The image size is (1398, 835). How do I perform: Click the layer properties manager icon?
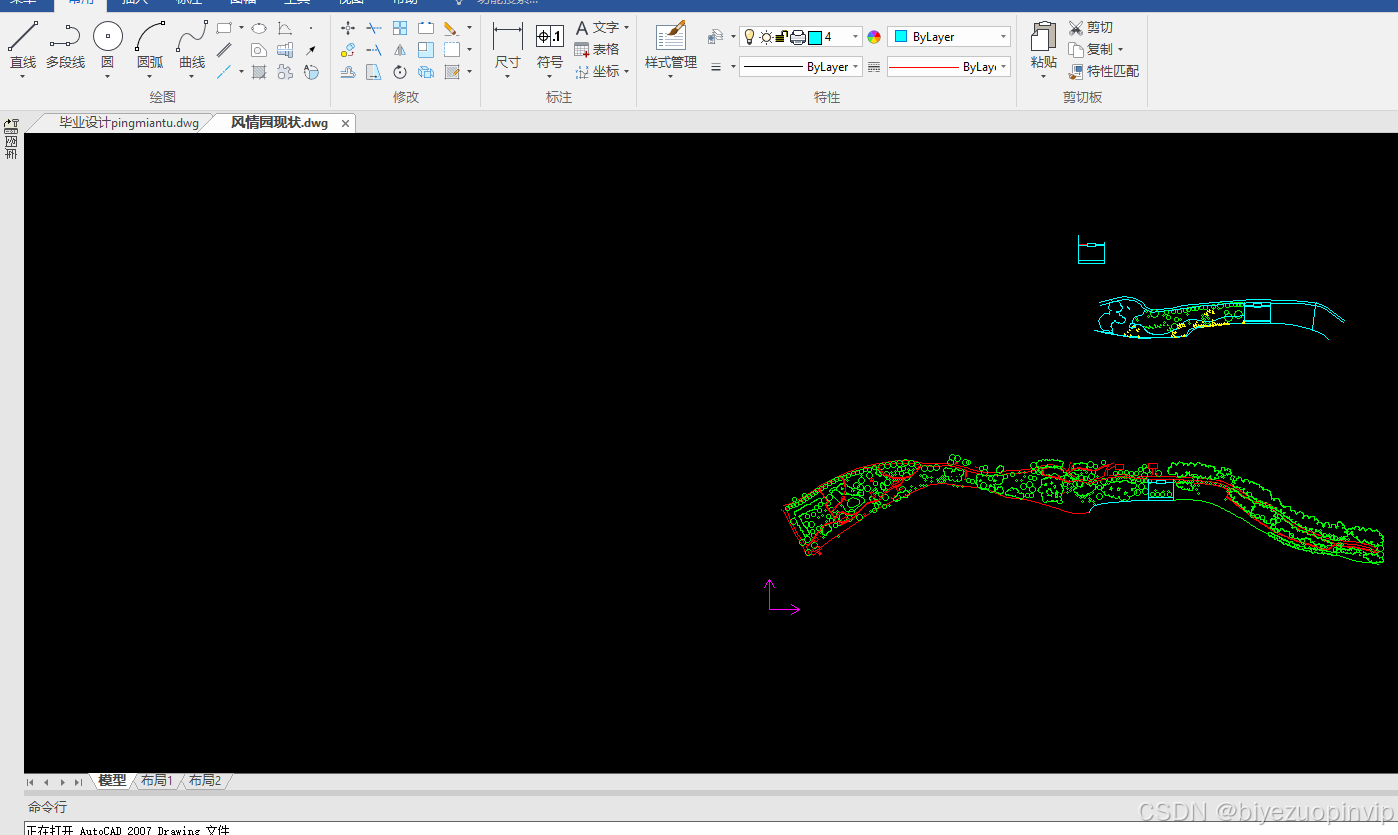click(x=715, y=37)
